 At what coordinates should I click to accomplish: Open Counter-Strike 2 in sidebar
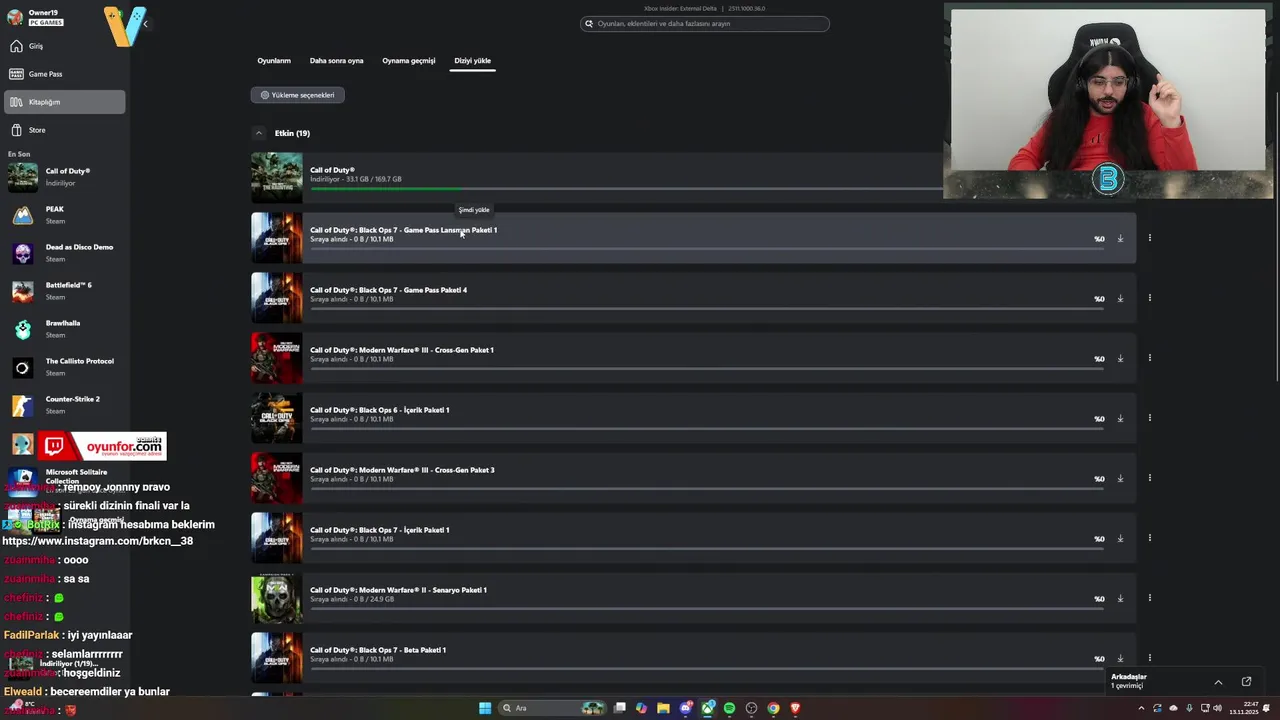coord(64,405)
